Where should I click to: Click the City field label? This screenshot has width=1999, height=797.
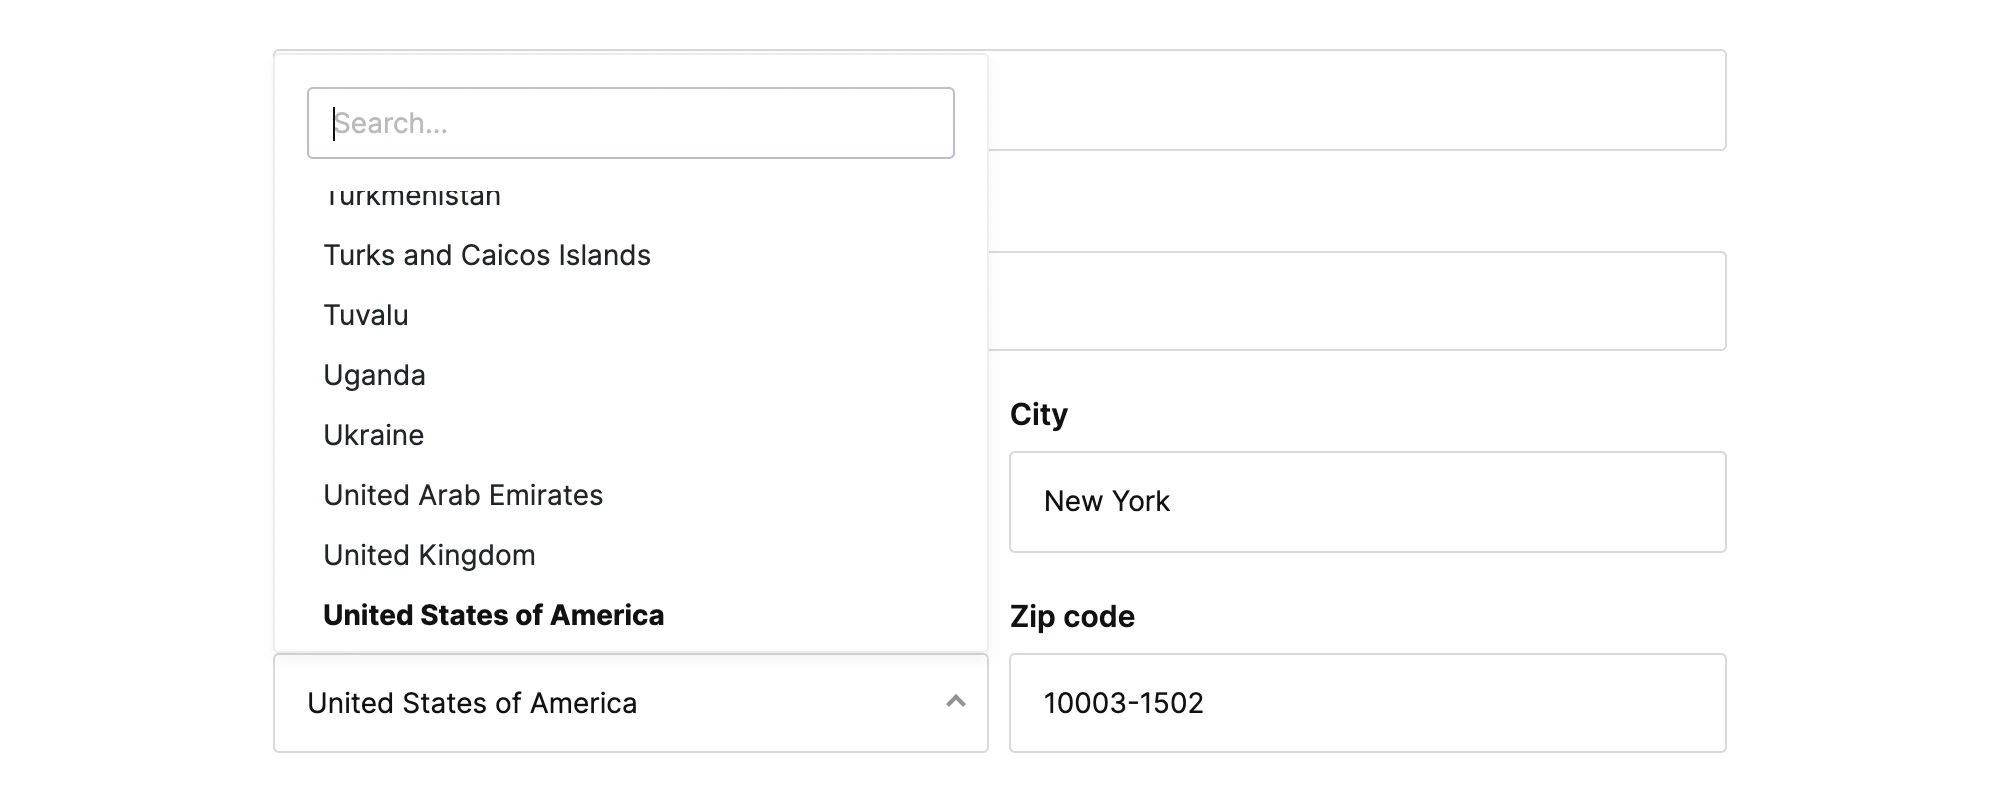point(1038,415)
